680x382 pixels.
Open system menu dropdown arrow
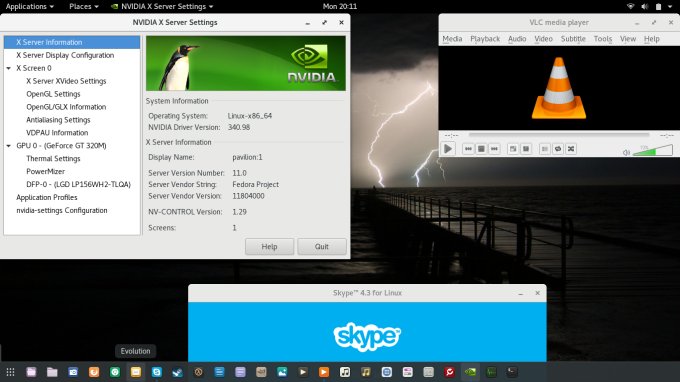(x=670, y=7)
